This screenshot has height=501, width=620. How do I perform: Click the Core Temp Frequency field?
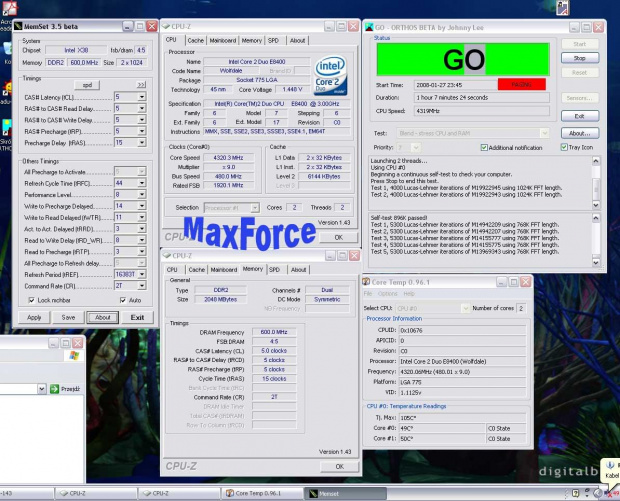coord(462,372)
